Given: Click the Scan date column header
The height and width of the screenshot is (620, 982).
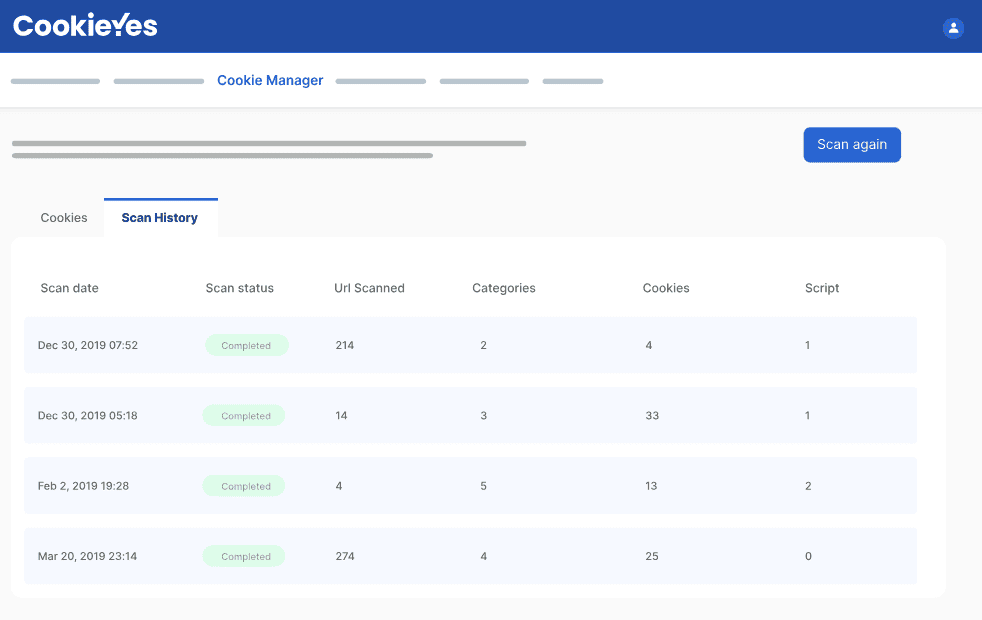Looking at the screenshot, I should [x=69, y=288].
